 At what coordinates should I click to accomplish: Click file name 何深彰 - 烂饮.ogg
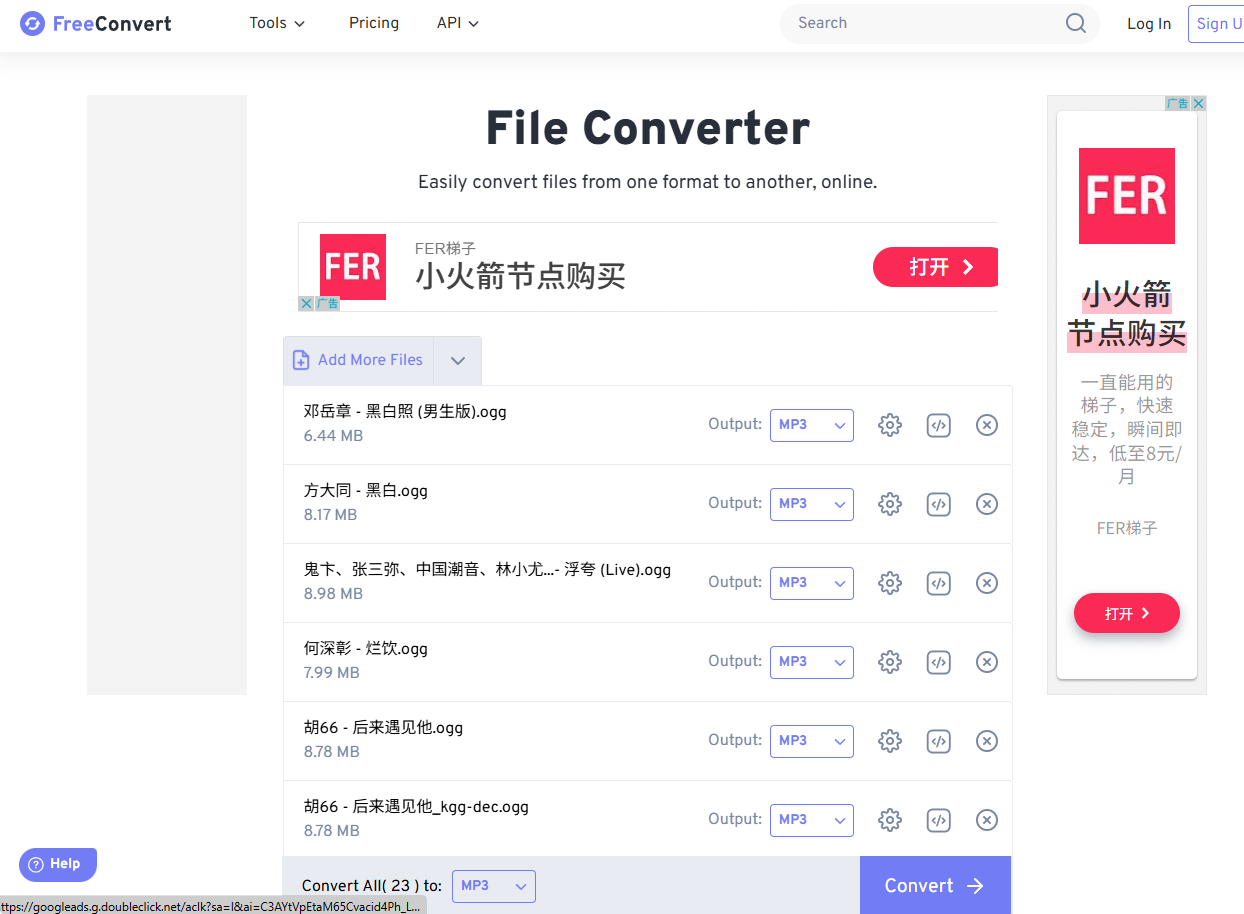tap(366, 648)
